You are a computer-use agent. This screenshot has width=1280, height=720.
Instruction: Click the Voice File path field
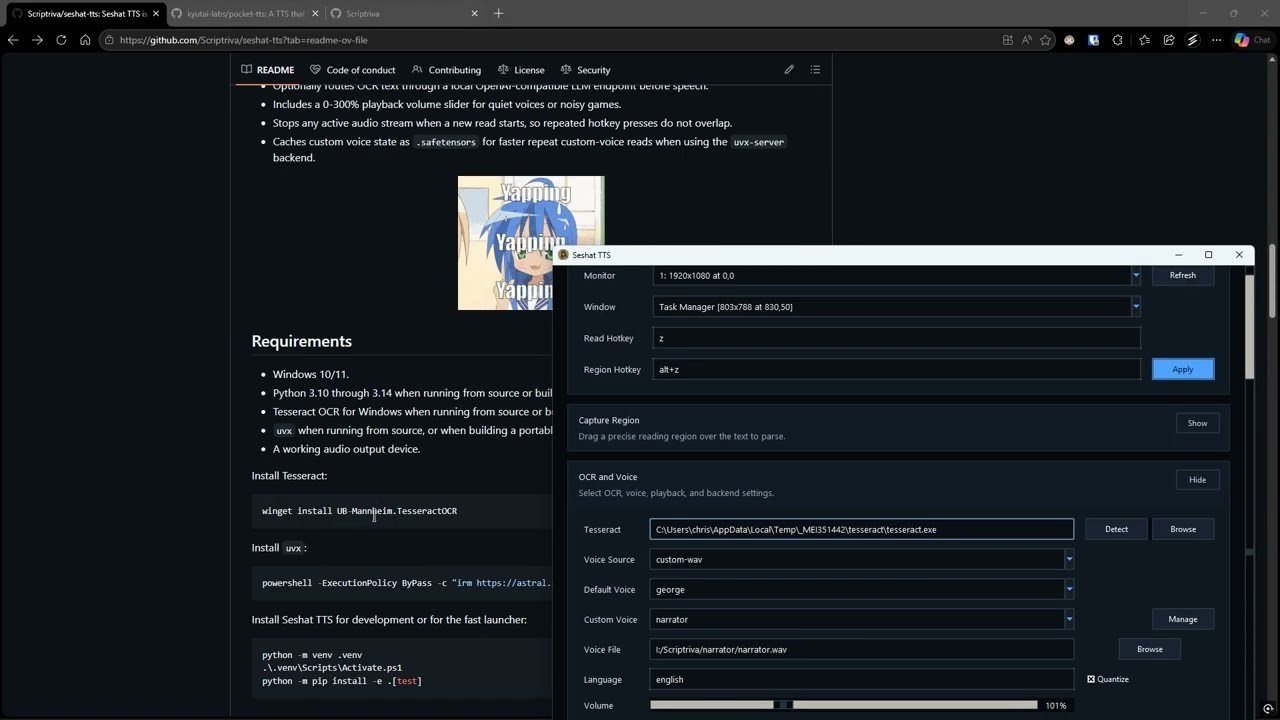[861, 649]
